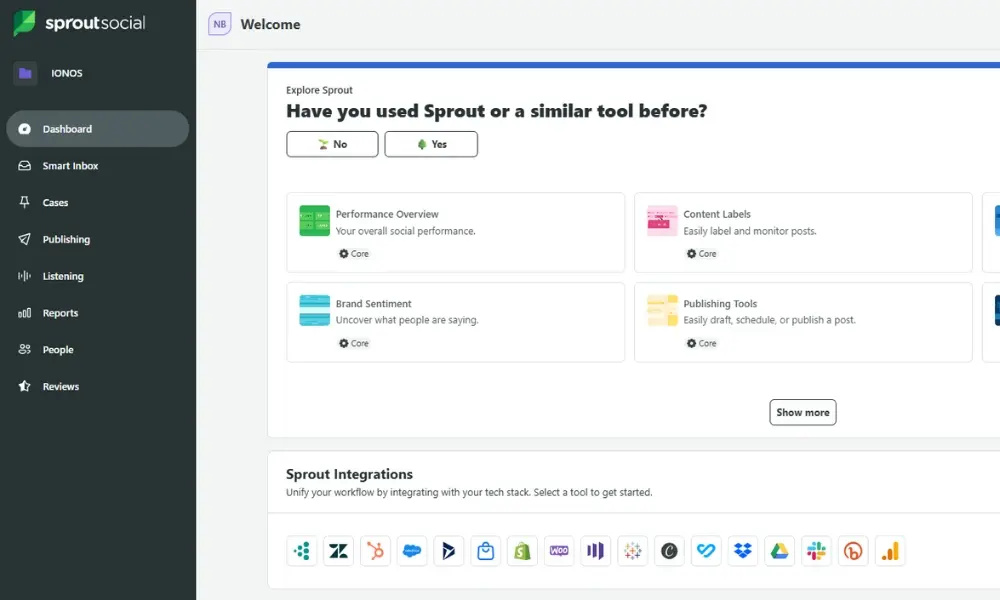Open the Google Drive integration
The width and height of the screenshot is (1000, 600).
pyautogui.click(x=779, y=551)
